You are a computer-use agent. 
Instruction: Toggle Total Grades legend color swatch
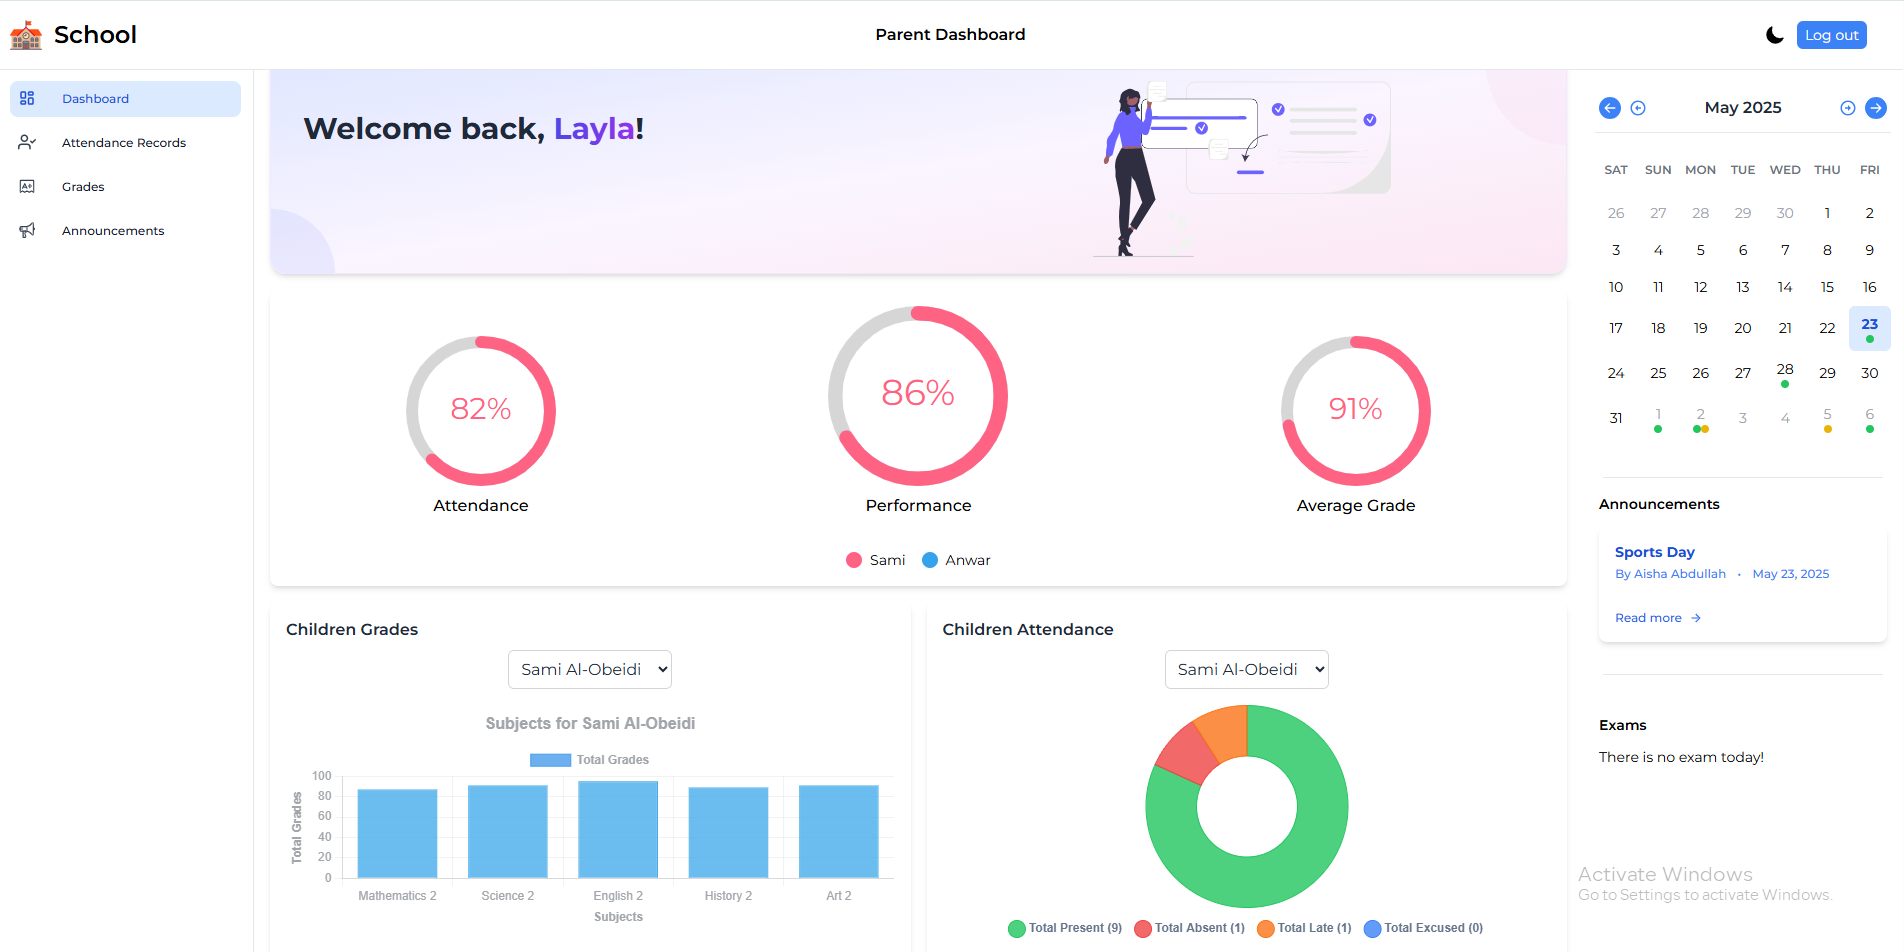tap(550, 760)
